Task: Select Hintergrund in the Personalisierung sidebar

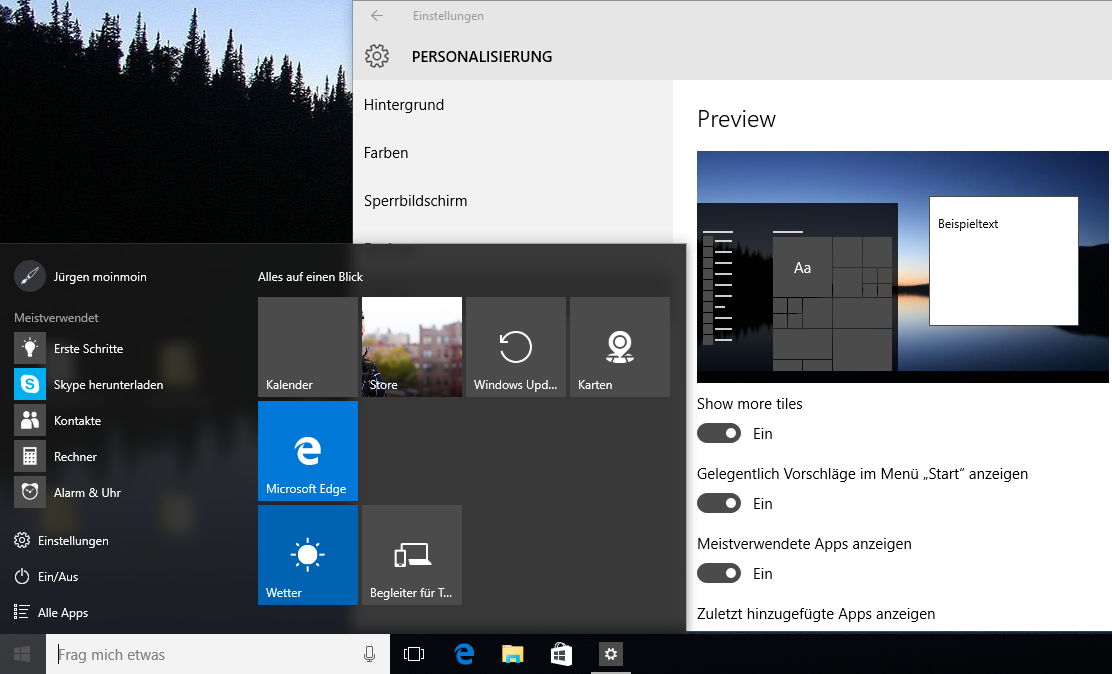Action: tap(403, 104)
